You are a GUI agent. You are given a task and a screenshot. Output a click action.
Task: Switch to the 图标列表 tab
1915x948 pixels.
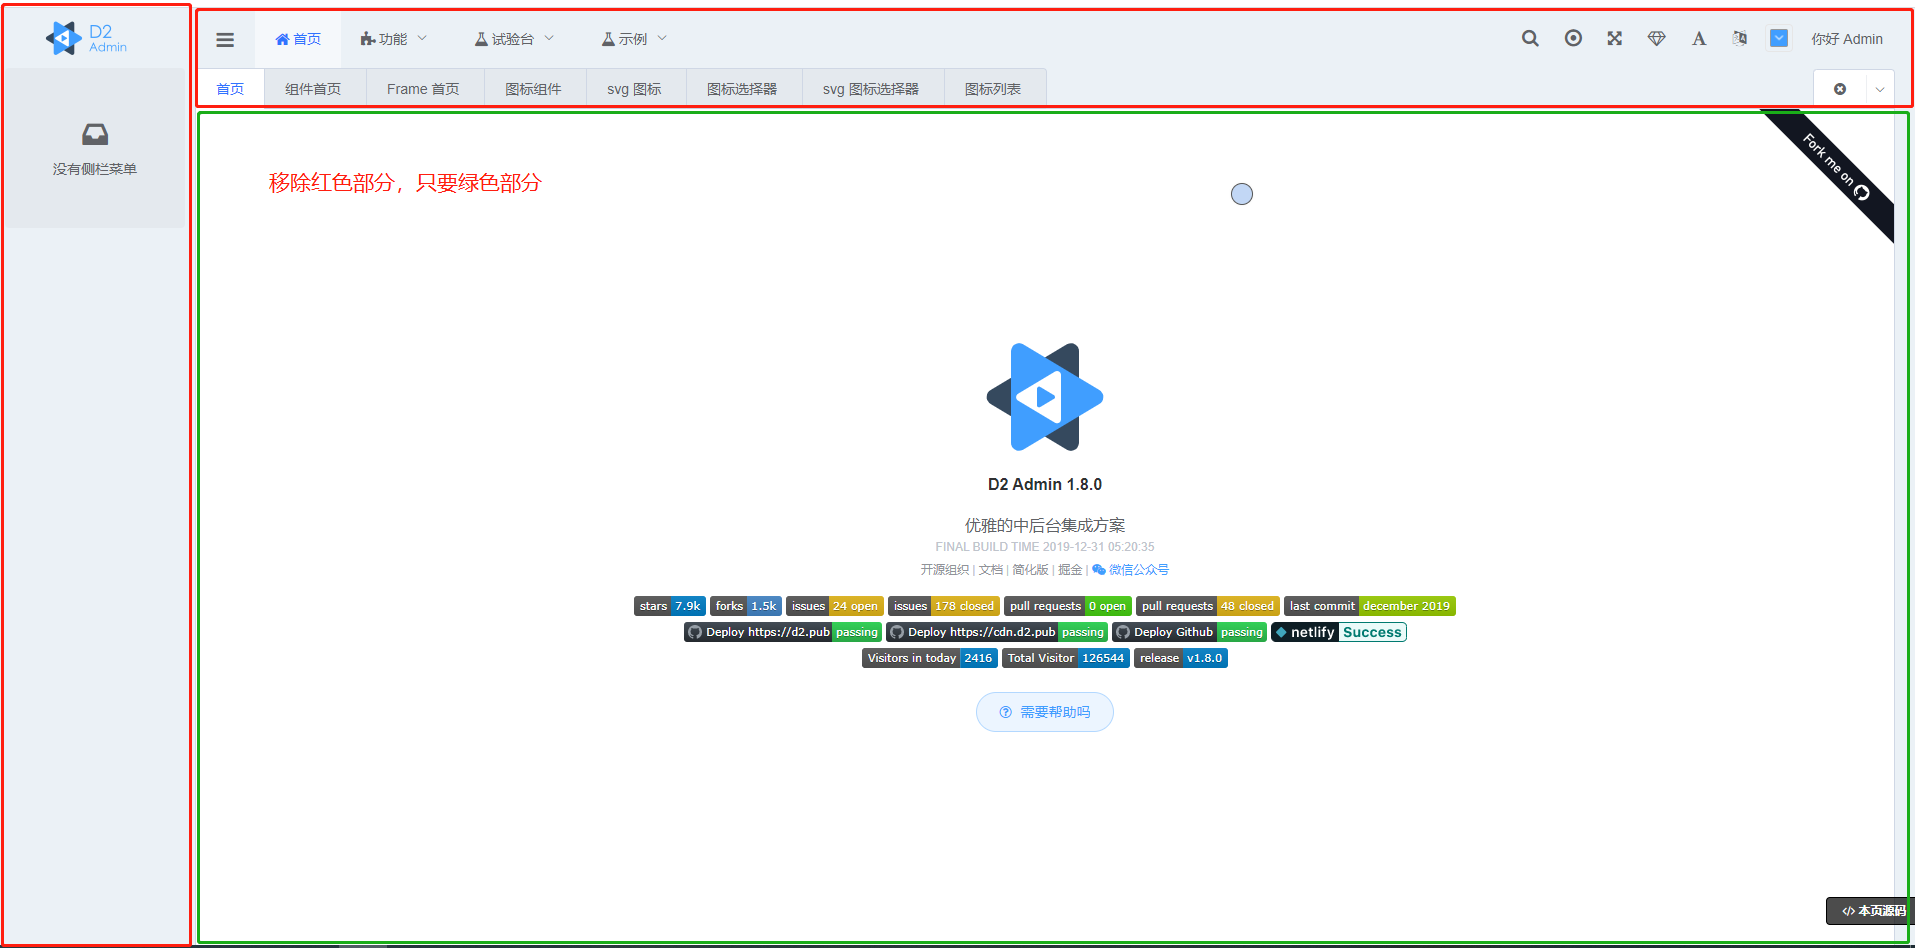click(x=993, y=89)
